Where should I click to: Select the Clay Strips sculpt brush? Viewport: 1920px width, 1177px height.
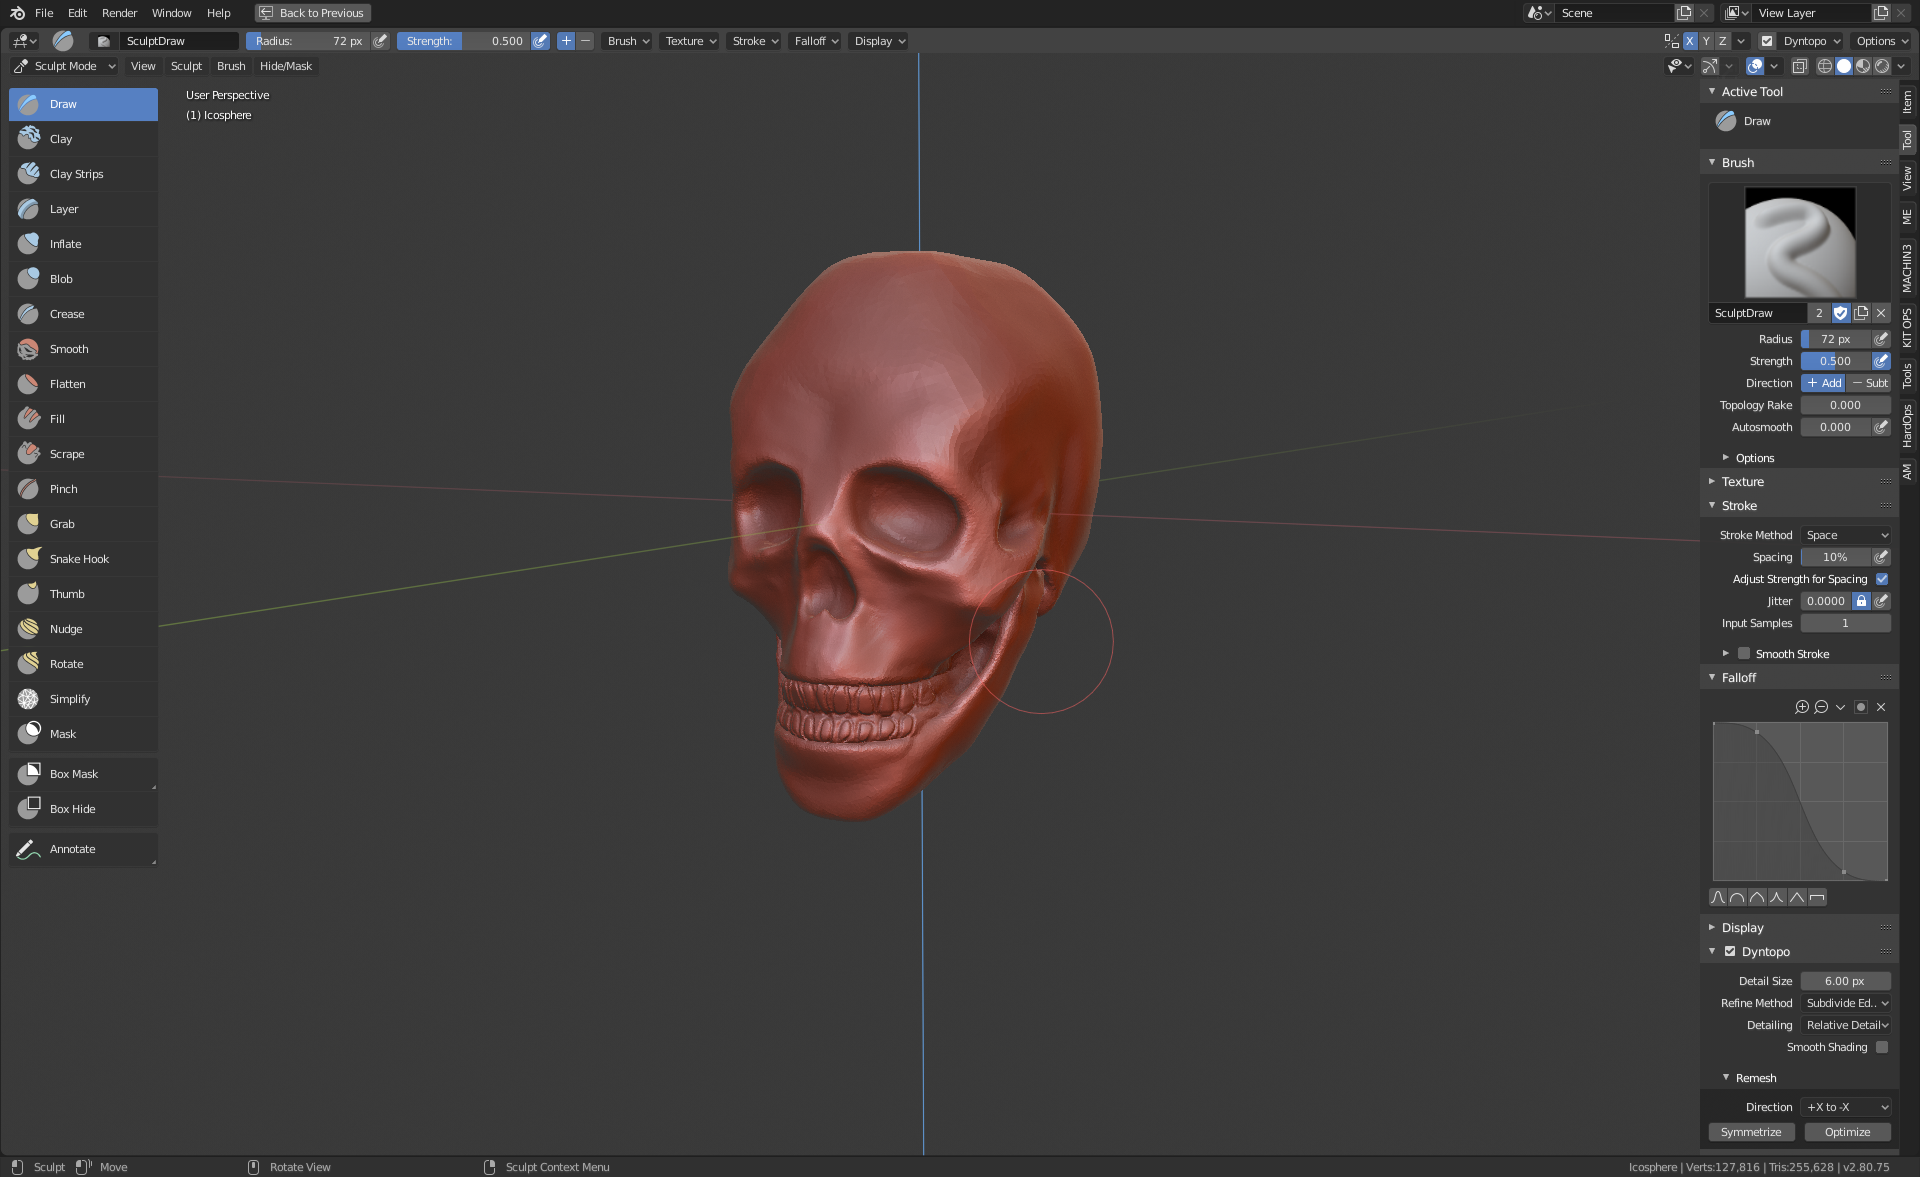coord(77,174)
